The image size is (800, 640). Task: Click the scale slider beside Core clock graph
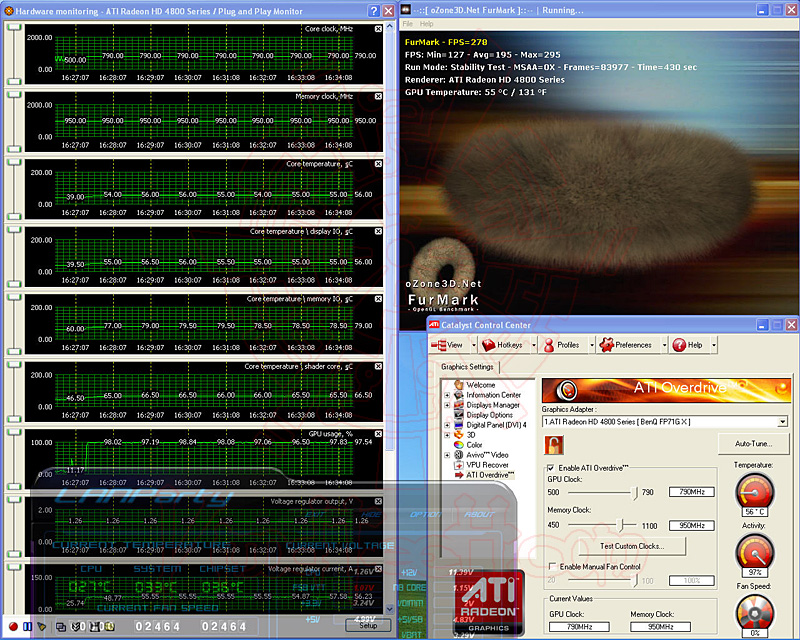click(14, 54)
